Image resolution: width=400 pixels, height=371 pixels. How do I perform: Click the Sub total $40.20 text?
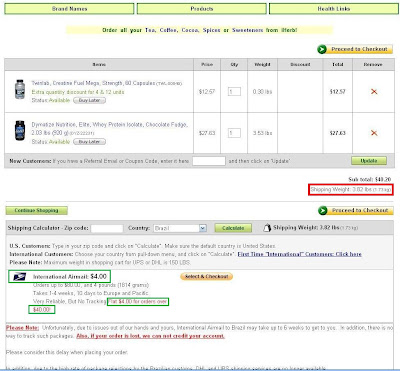click(x=370, y=179)
